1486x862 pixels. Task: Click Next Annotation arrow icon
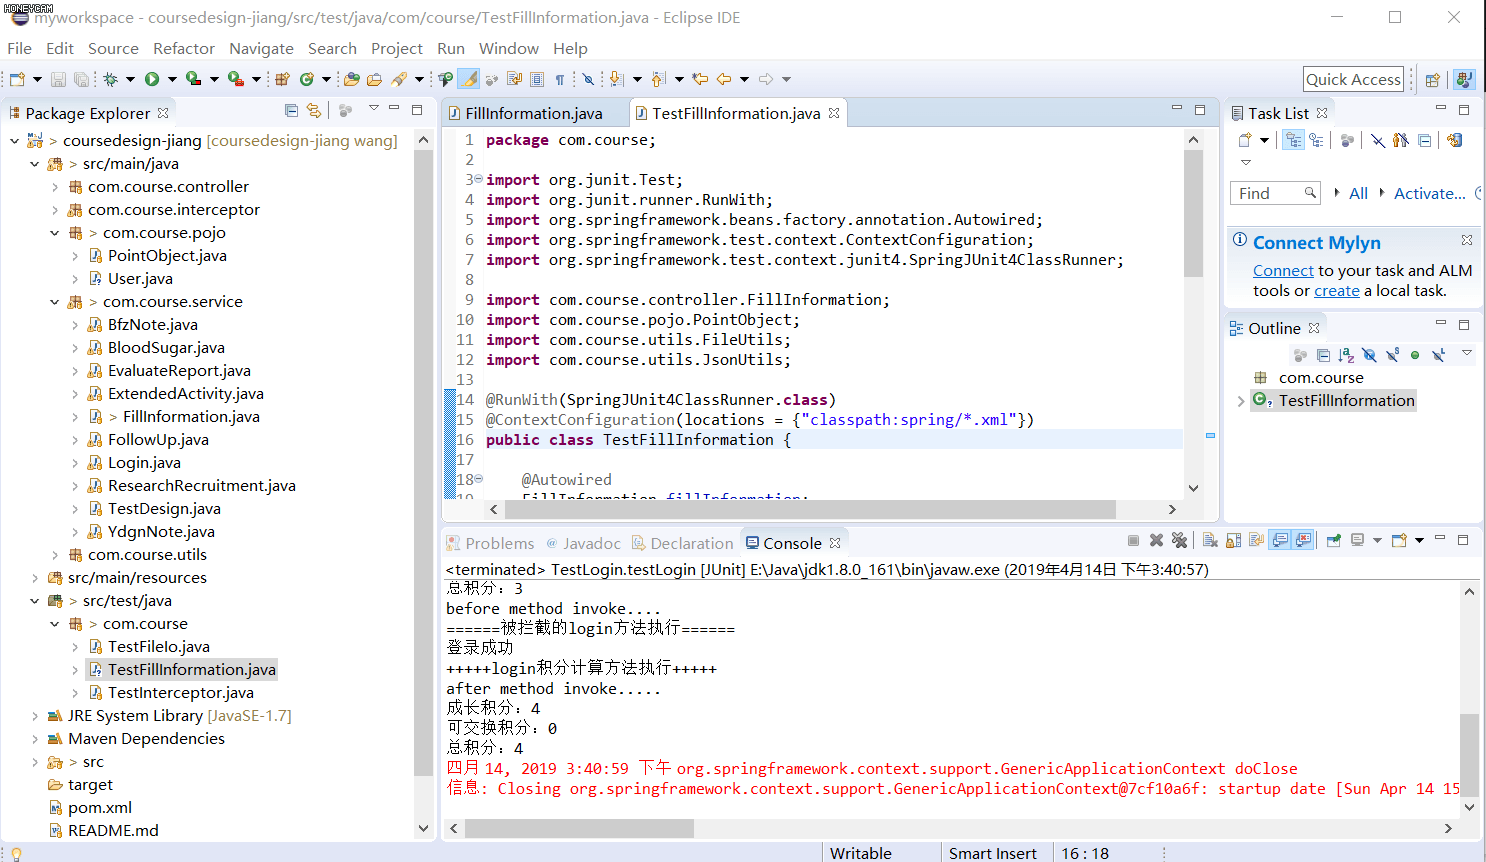pos(615,79)
